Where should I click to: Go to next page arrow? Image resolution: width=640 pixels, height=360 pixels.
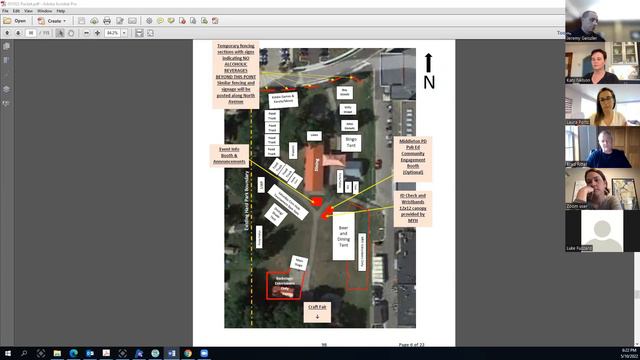point(18,33)
